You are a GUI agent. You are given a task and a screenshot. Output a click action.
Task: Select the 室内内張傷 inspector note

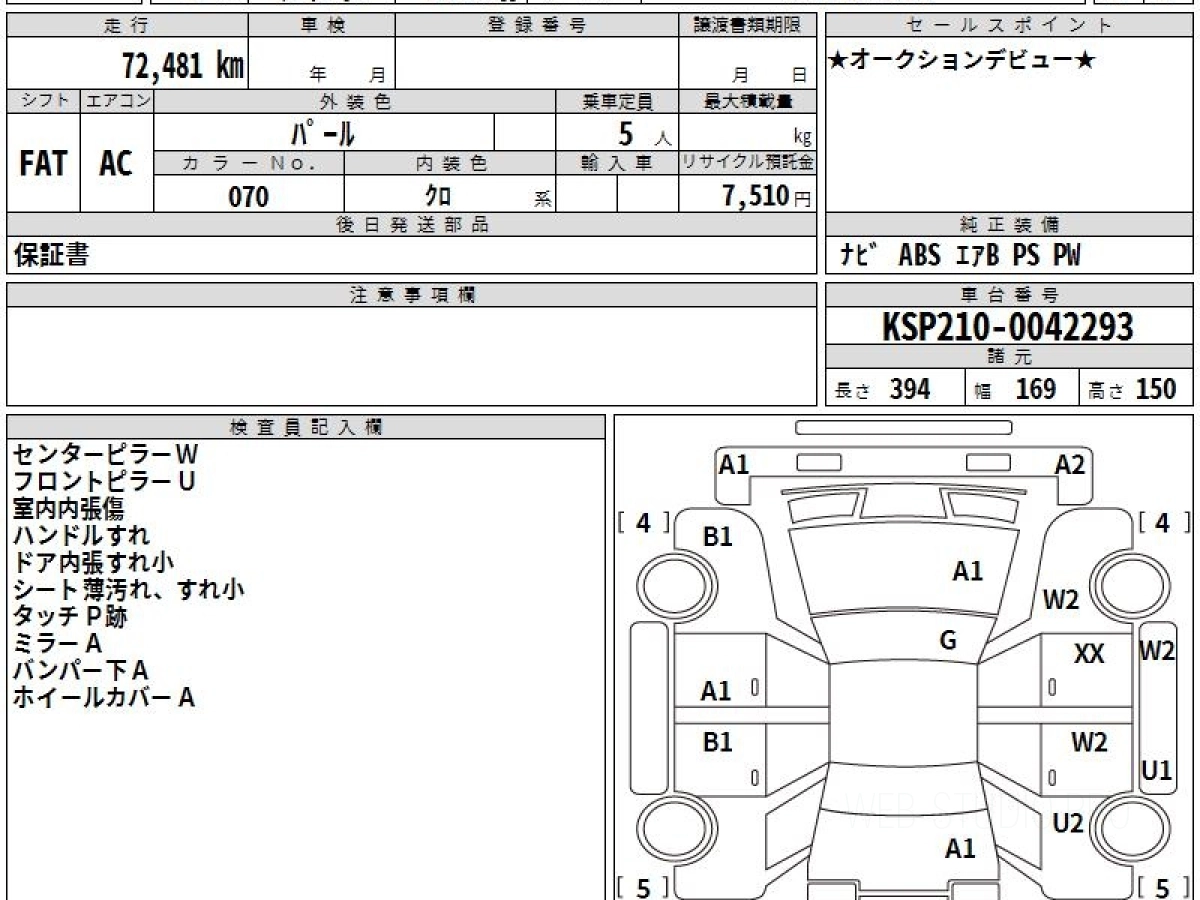point(68,508)
